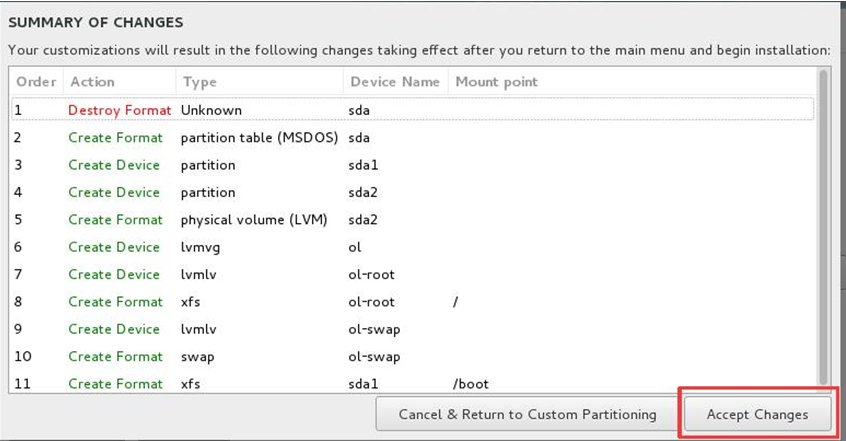
Task: Sort by the Device Name column header
Action: 395,82
